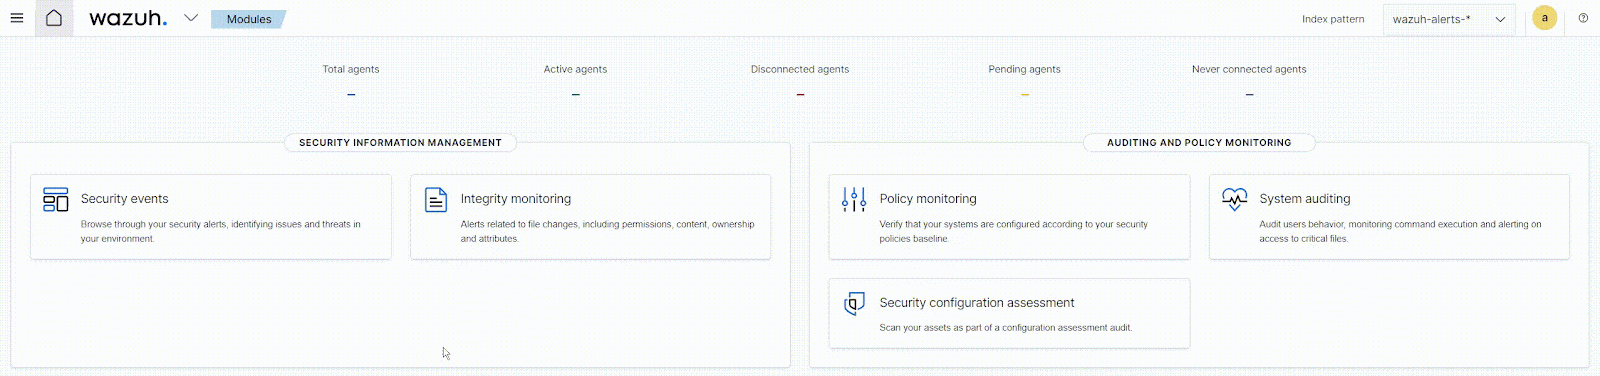Open the System auditing module

click(1389, 217)
